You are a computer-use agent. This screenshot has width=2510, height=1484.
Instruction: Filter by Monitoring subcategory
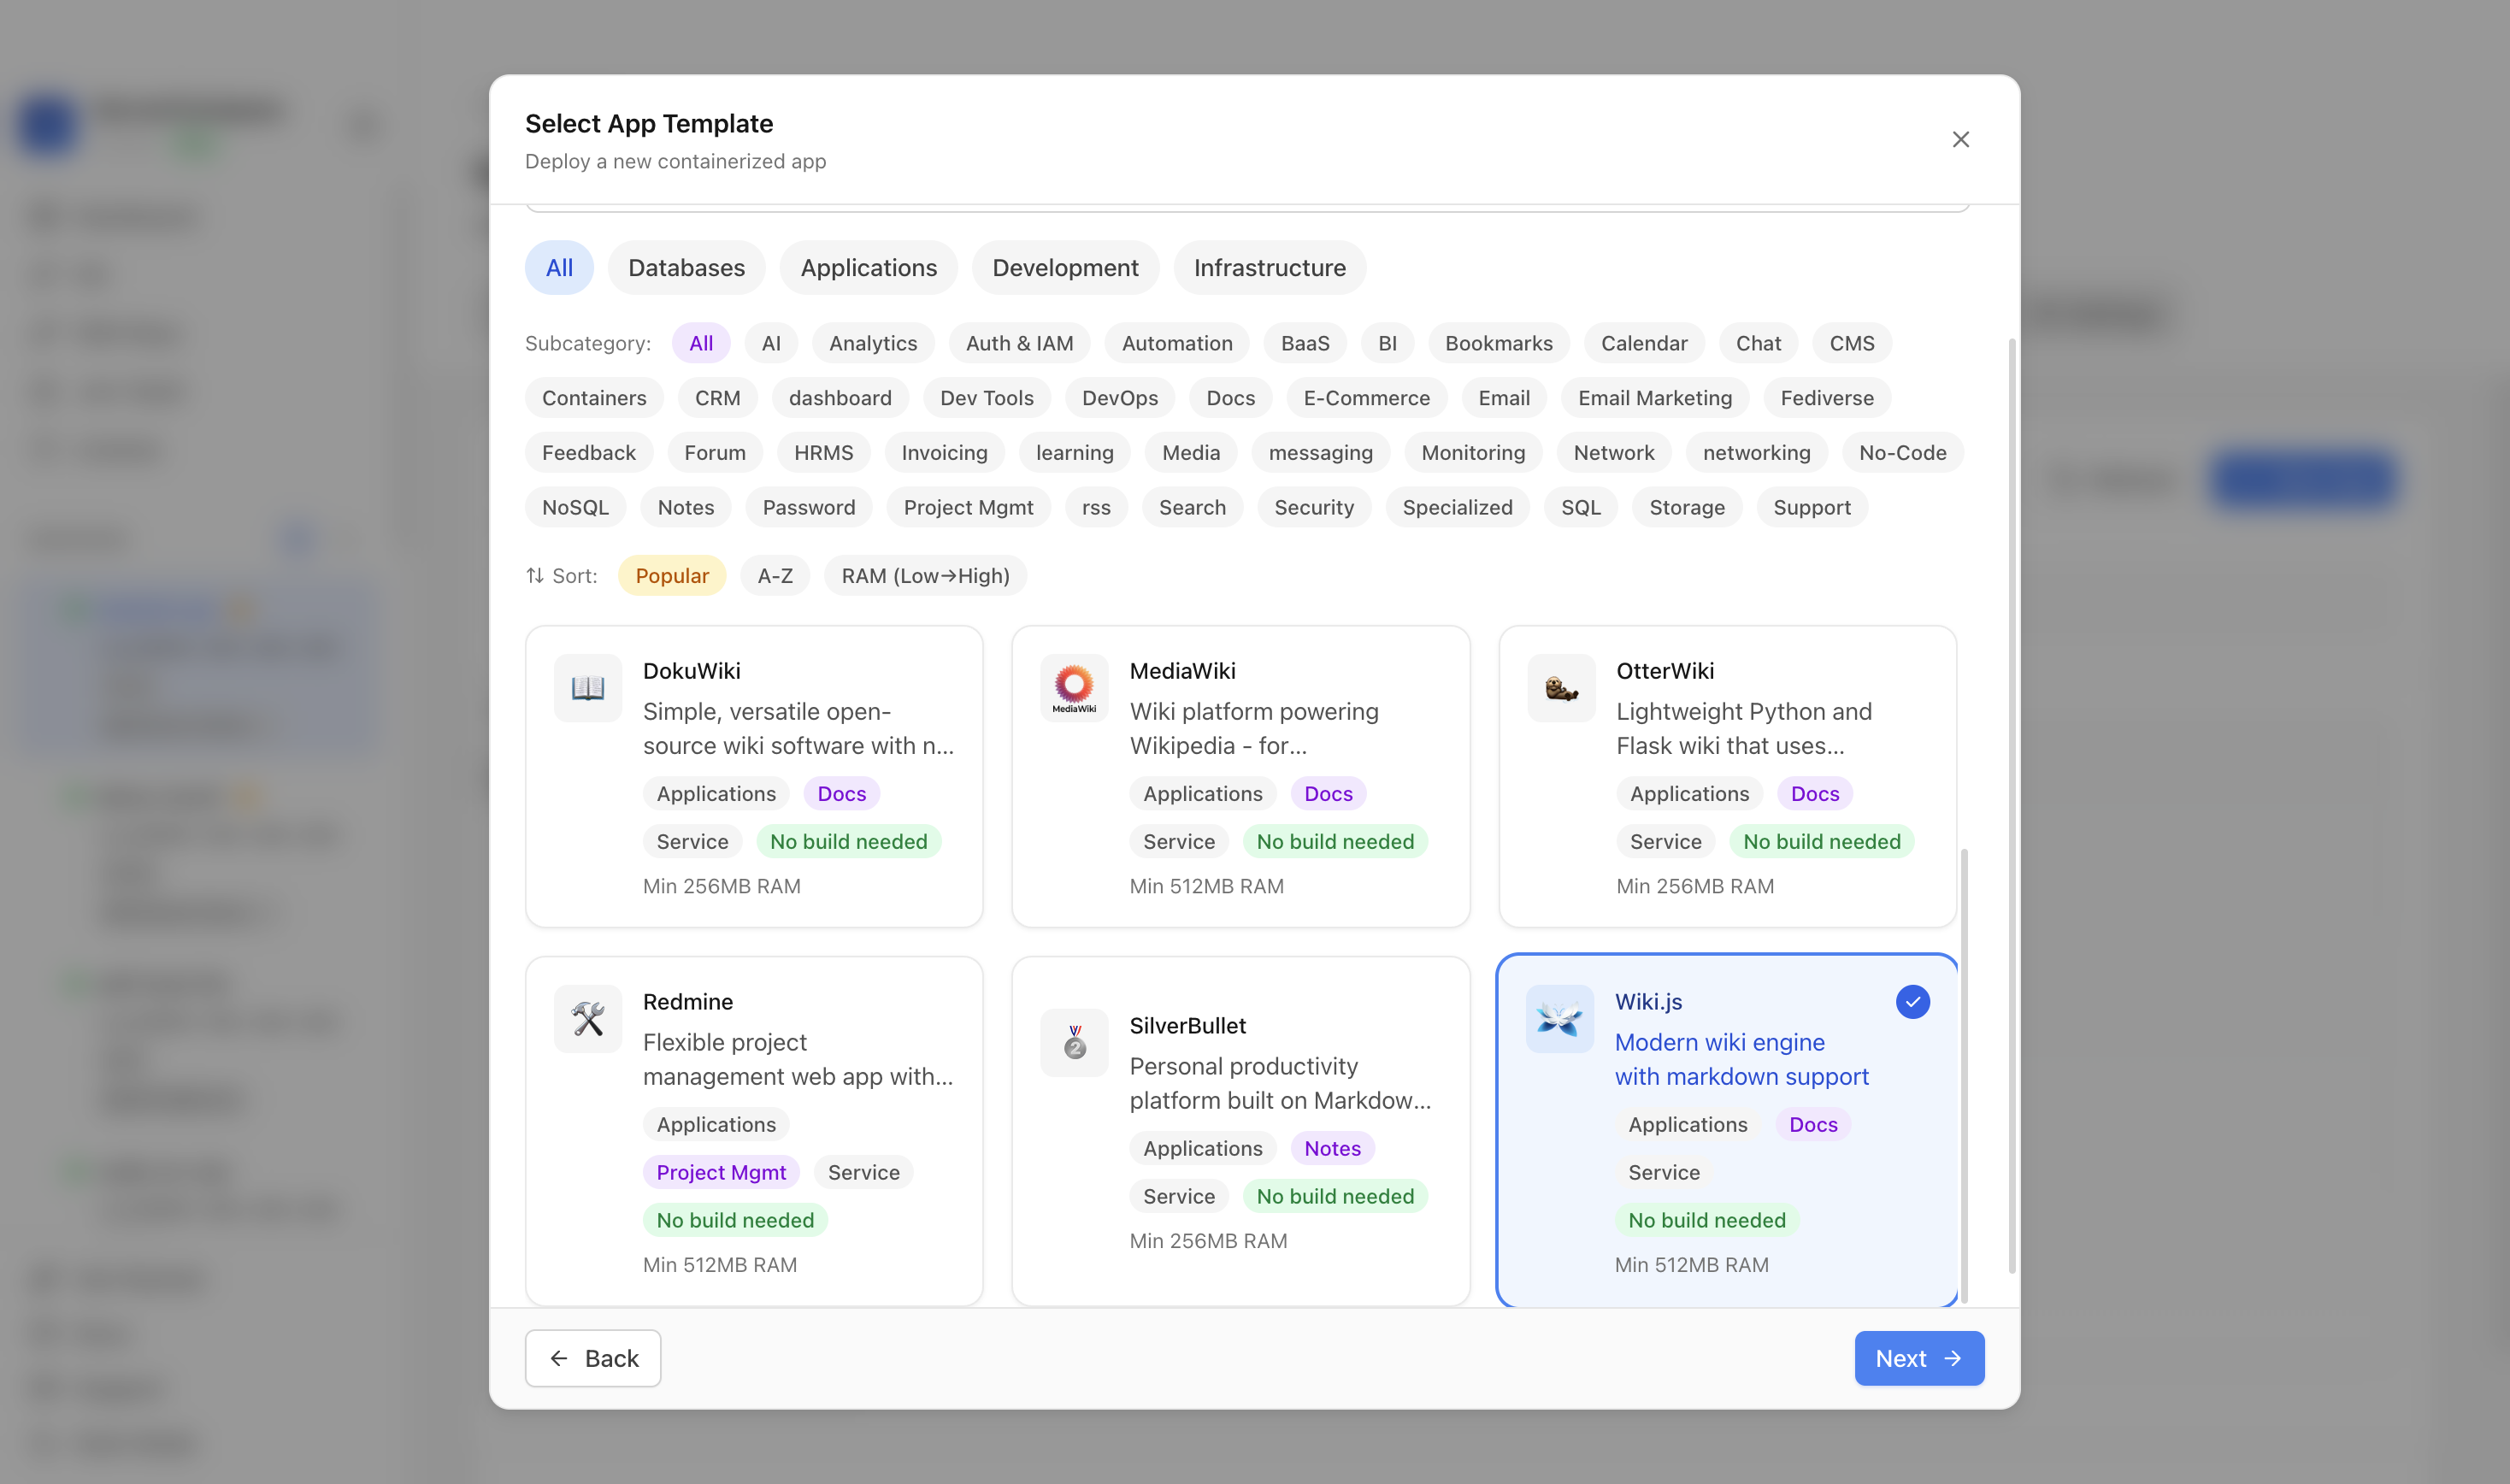pyautogui.click(x=1472, y=453)
